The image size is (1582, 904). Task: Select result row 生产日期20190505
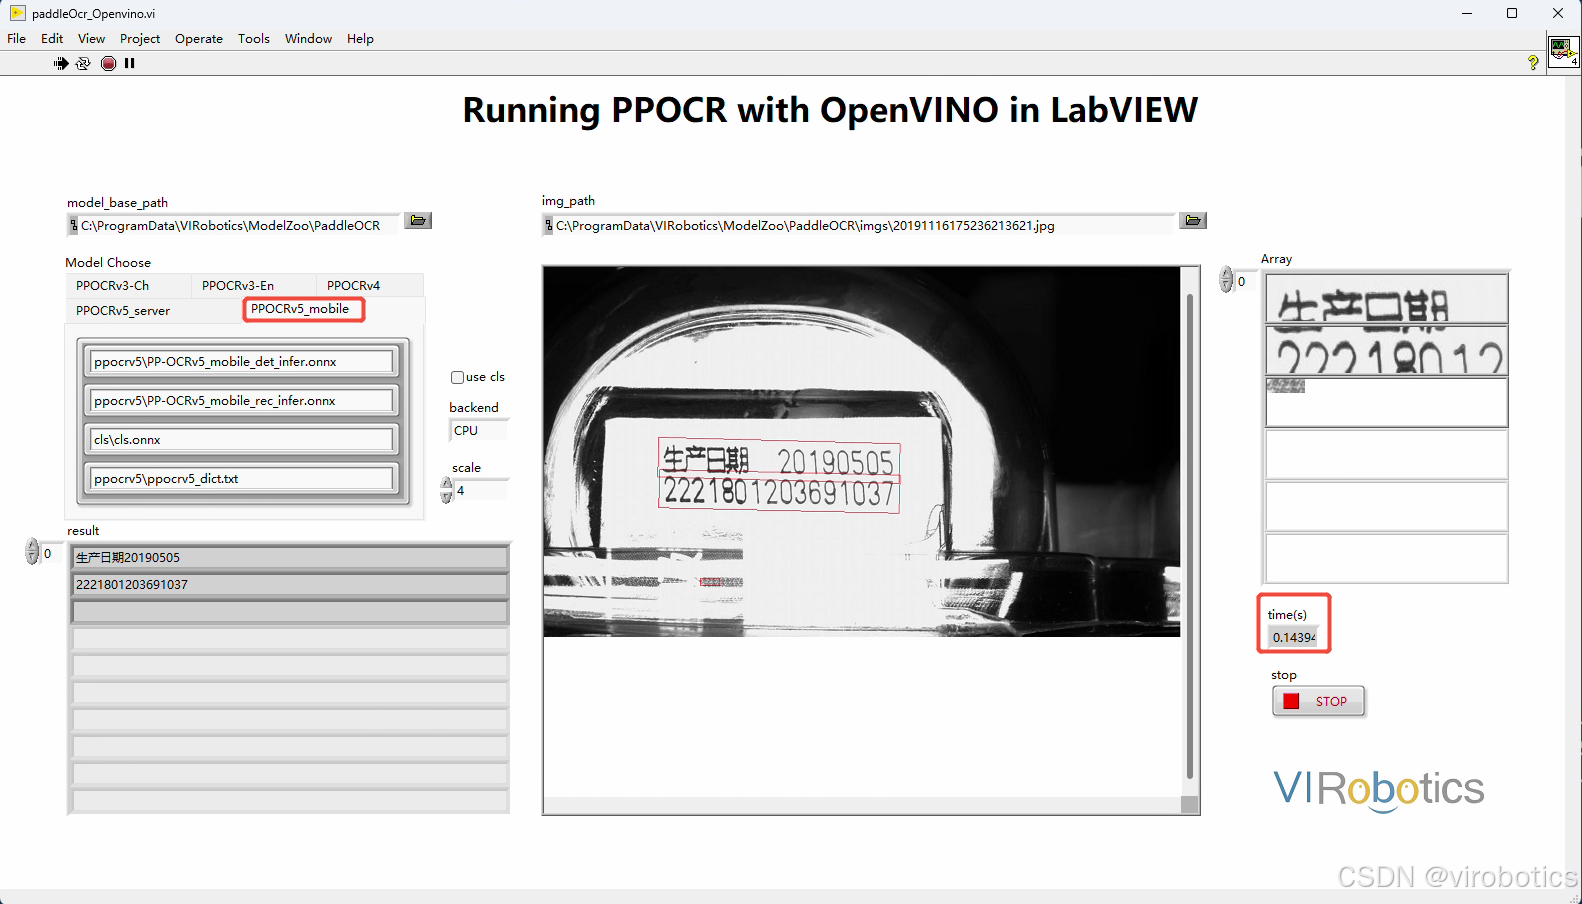290,558
